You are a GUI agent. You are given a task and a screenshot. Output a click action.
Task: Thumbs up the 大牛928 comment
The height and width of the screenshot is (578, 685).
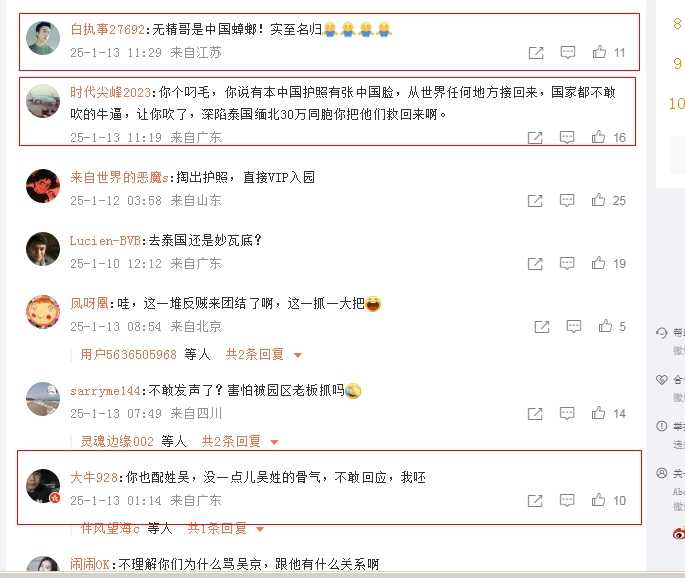[x=598, y=500]
